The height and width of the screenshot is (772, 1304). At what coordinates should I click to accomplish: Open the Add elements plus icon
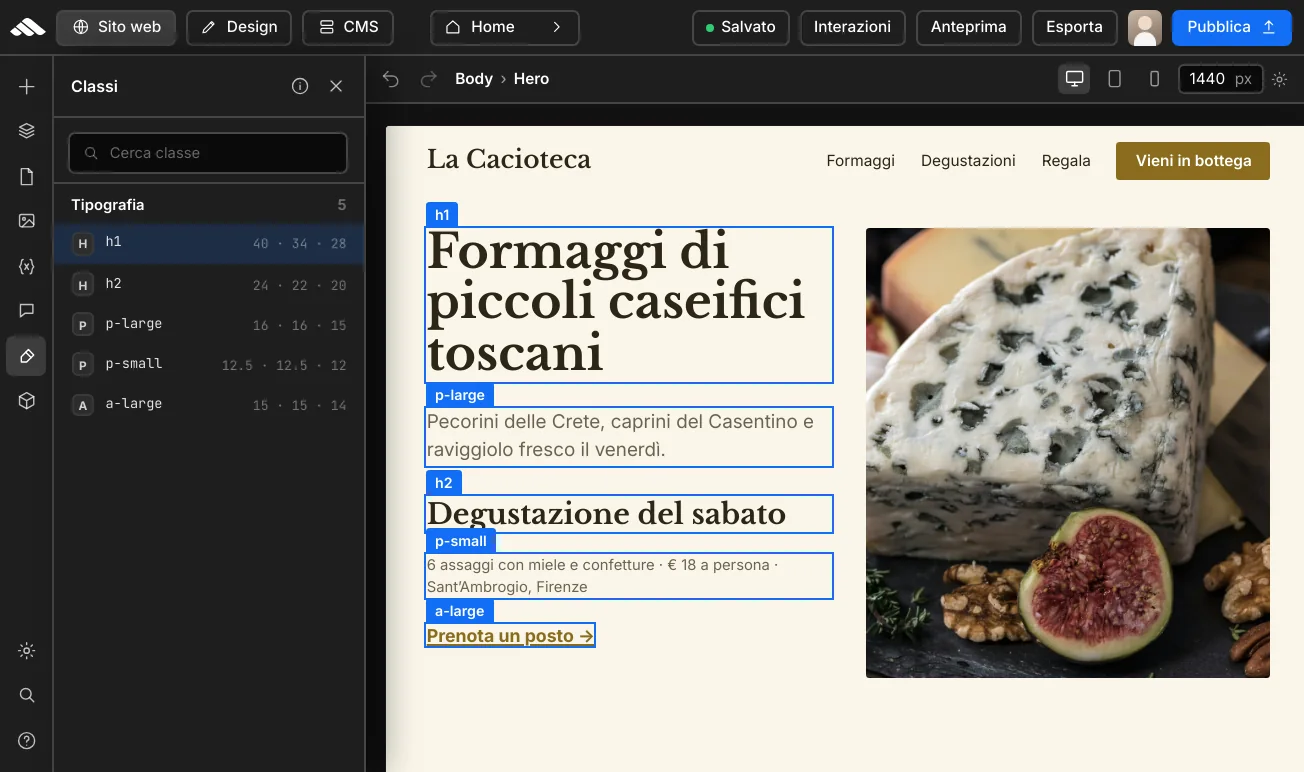[x=27, y=87]
